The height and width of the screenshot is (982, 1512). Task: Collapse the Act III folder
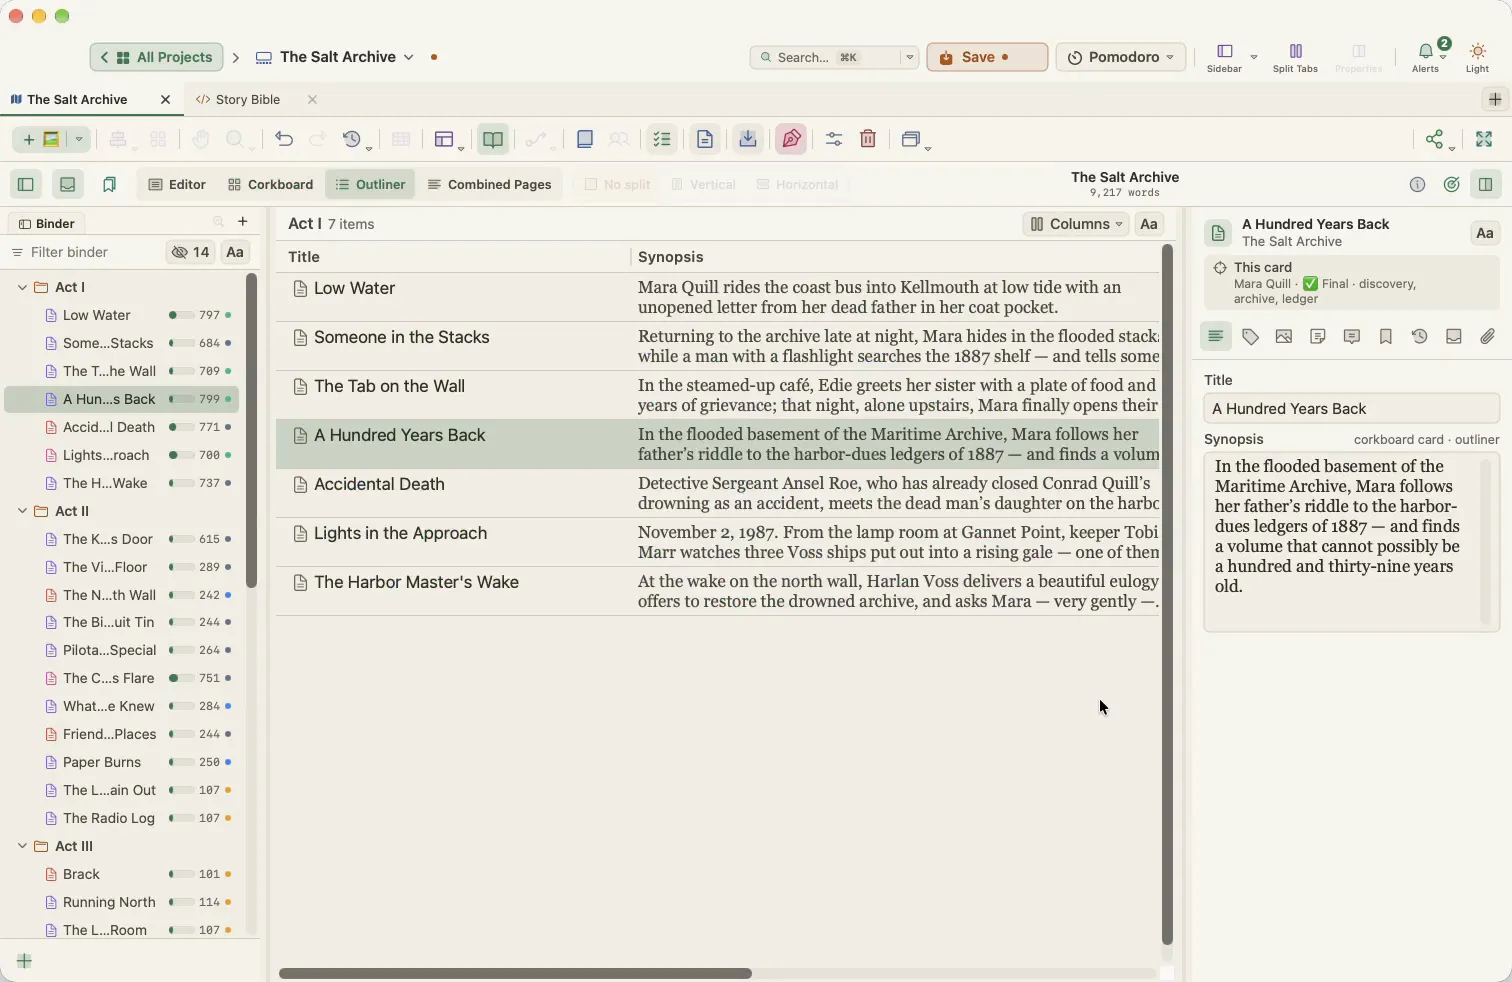[22, 847]
